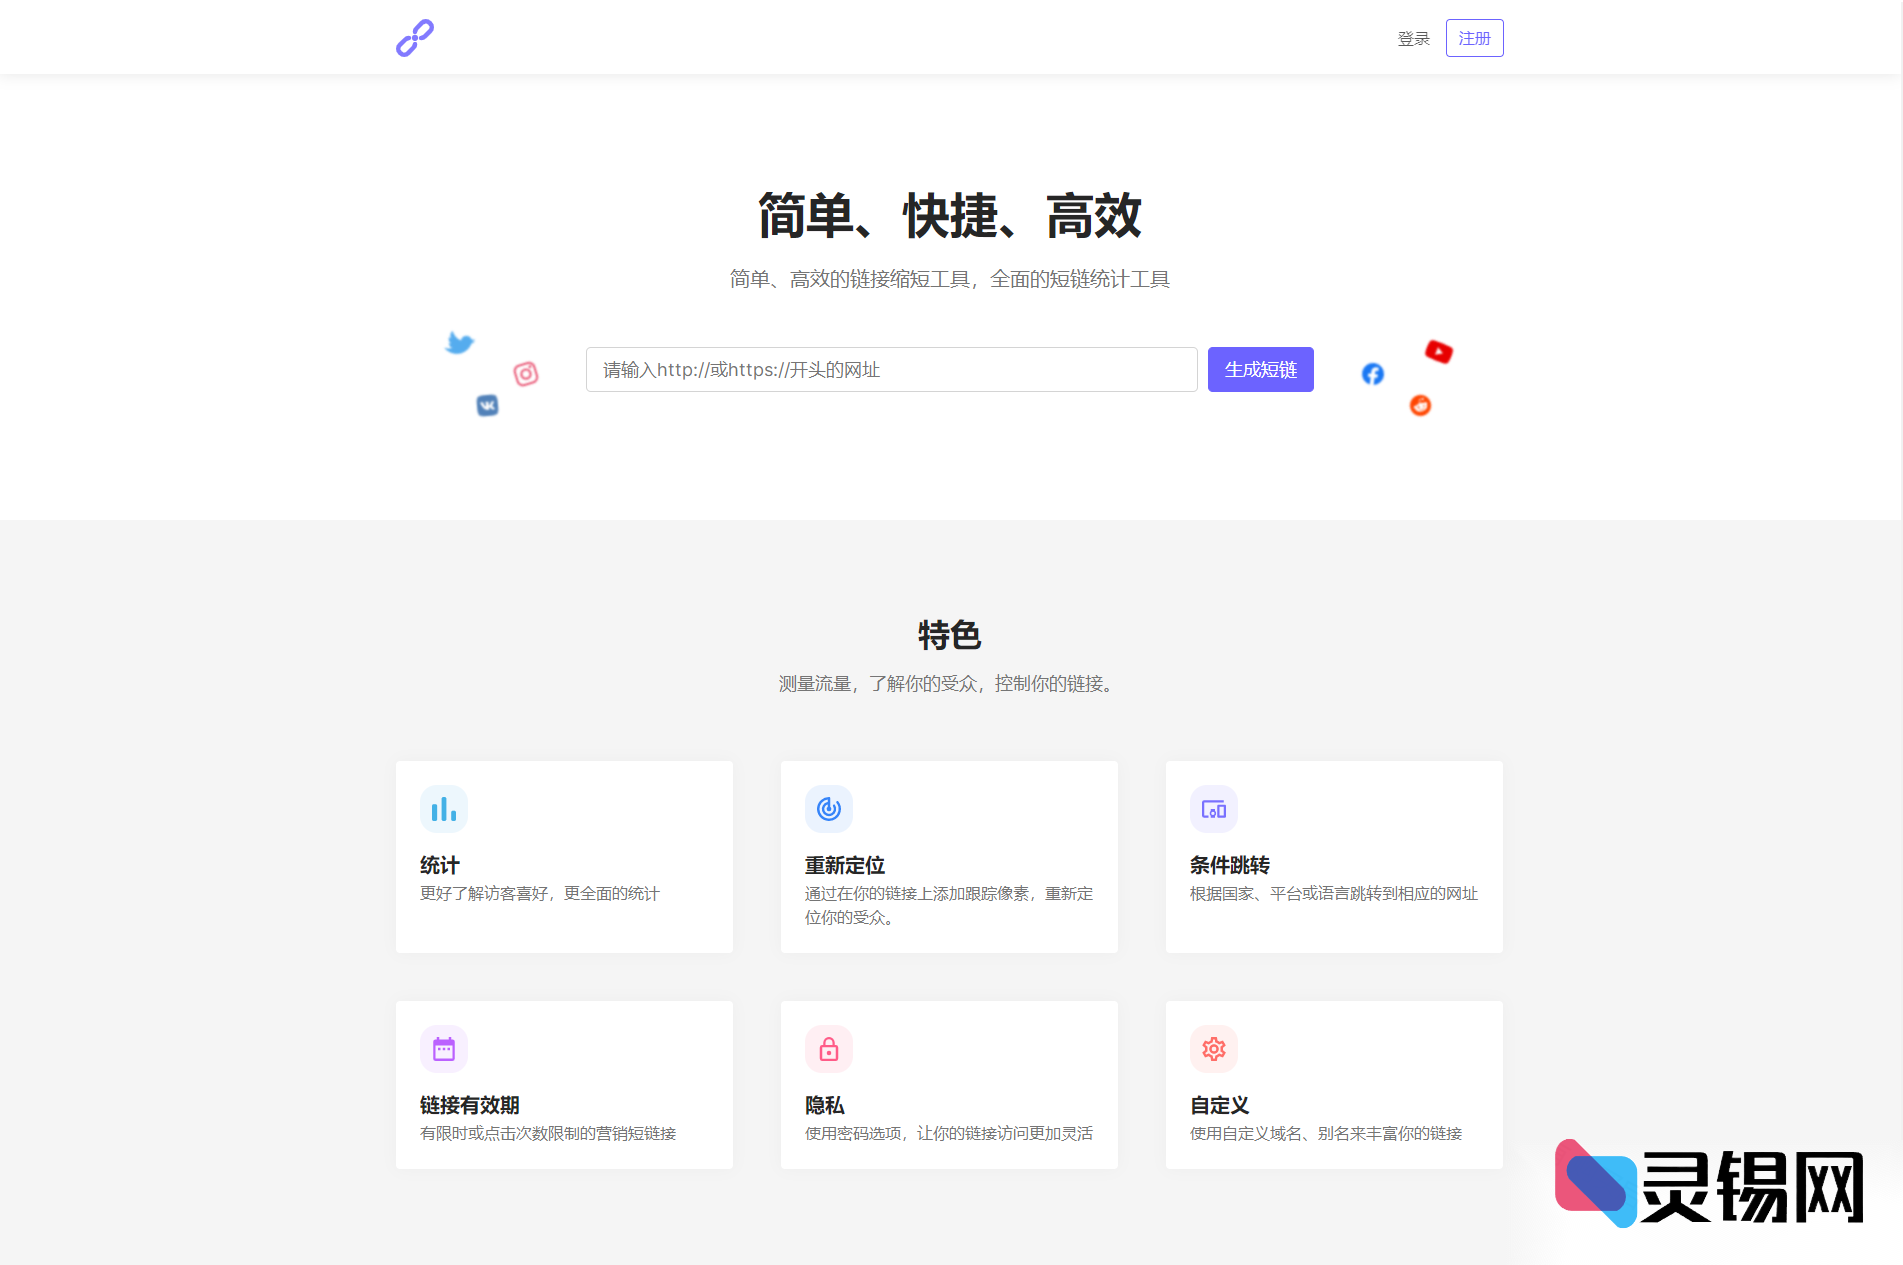Click the 生成短链 button
Viewport: 1903px width, 1265px height.
[x=1260, y=369]
